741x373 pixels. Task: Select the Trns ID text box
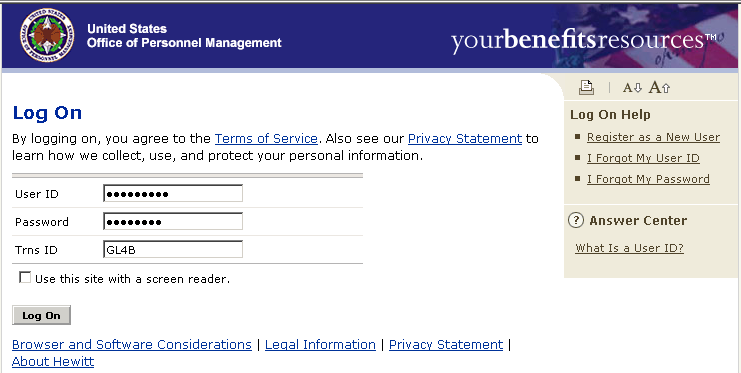click(173, 249)
